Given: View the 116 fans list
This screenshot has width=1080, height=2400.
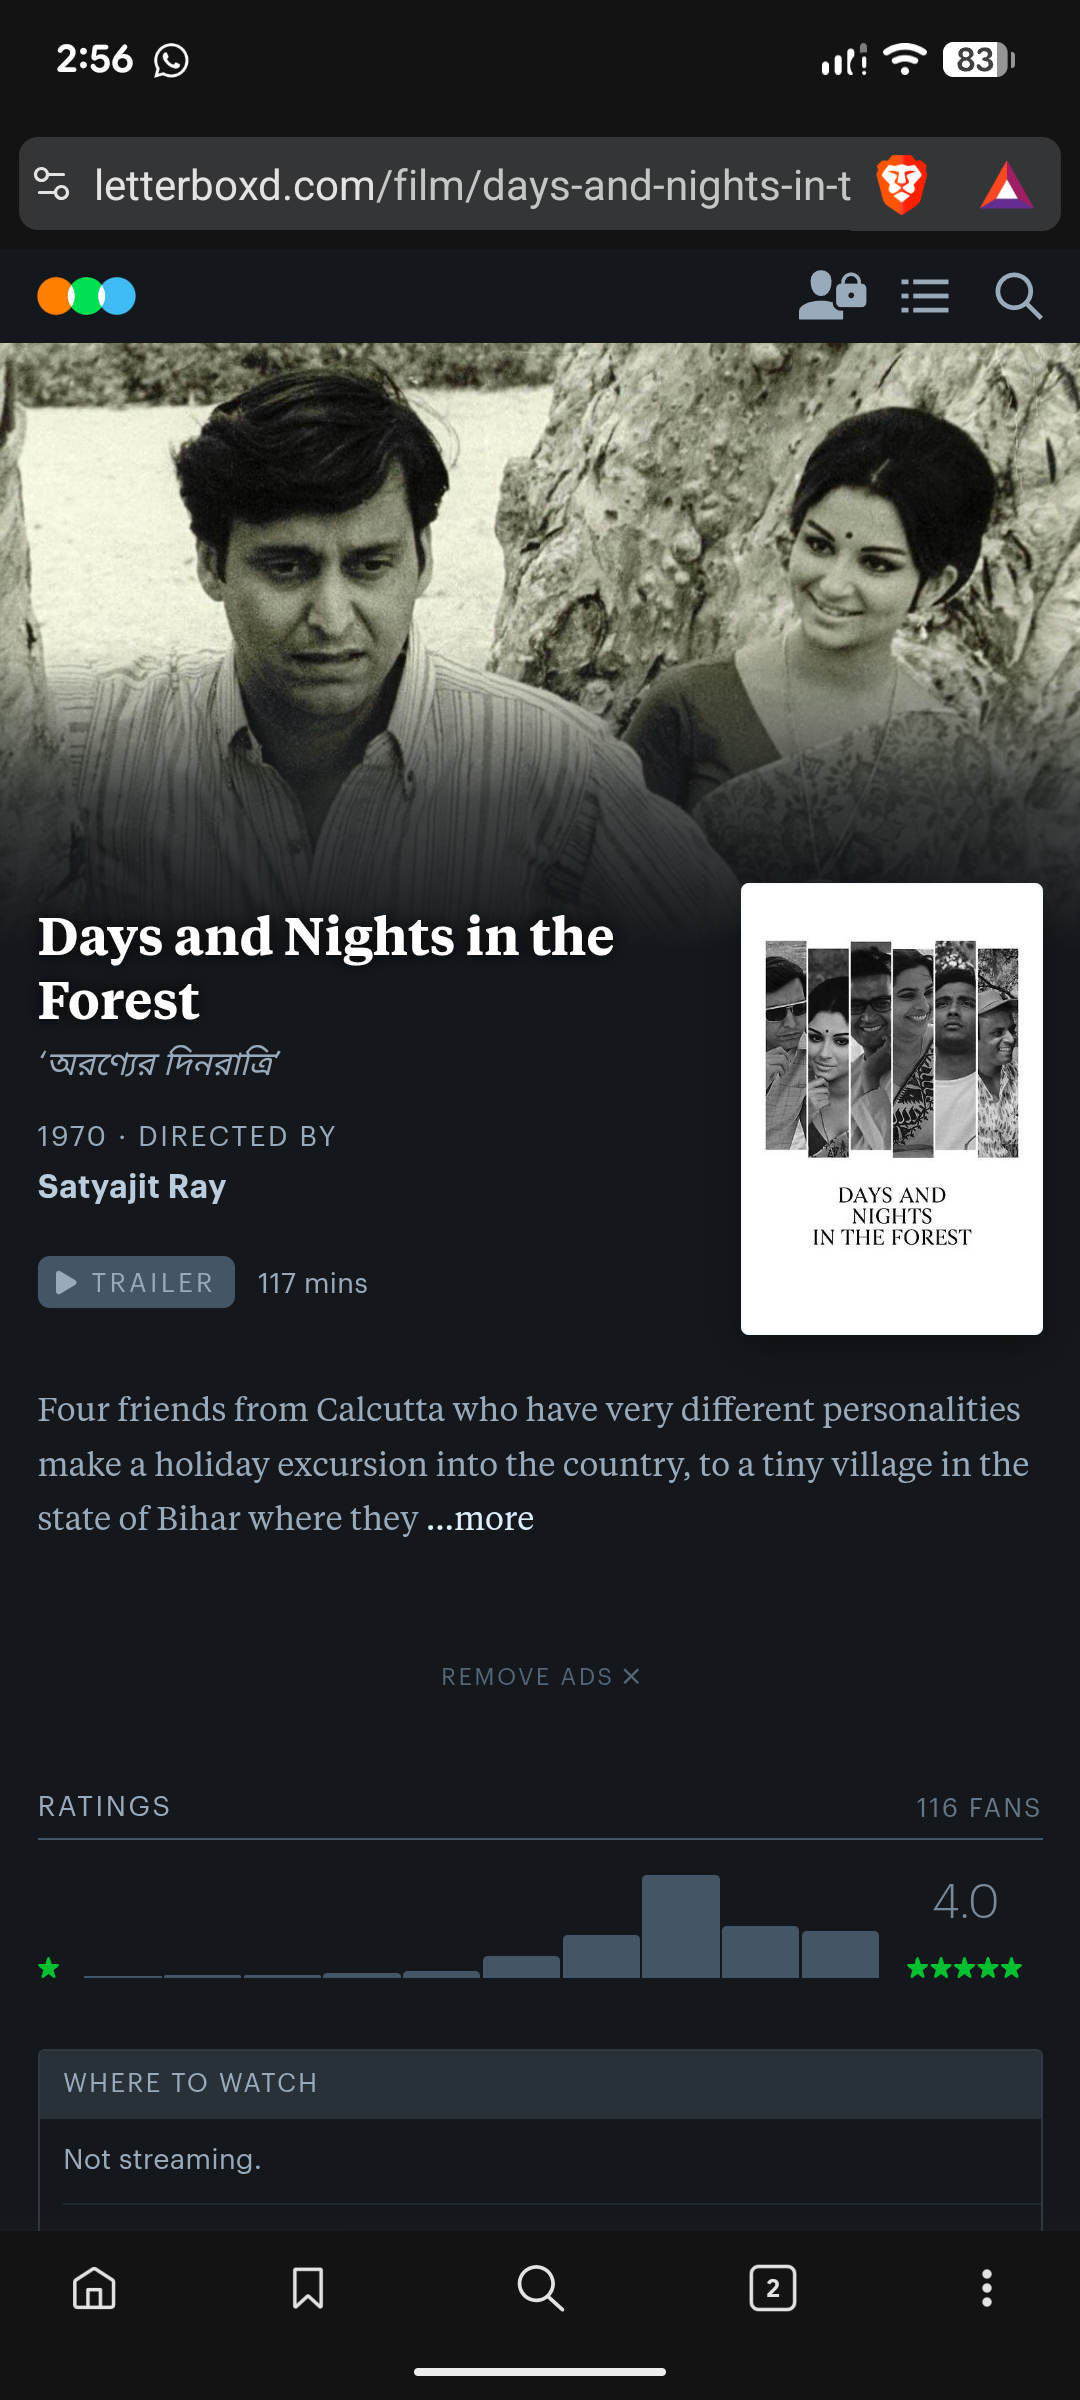Looking at the screenshot, I should click(977, 1807).
